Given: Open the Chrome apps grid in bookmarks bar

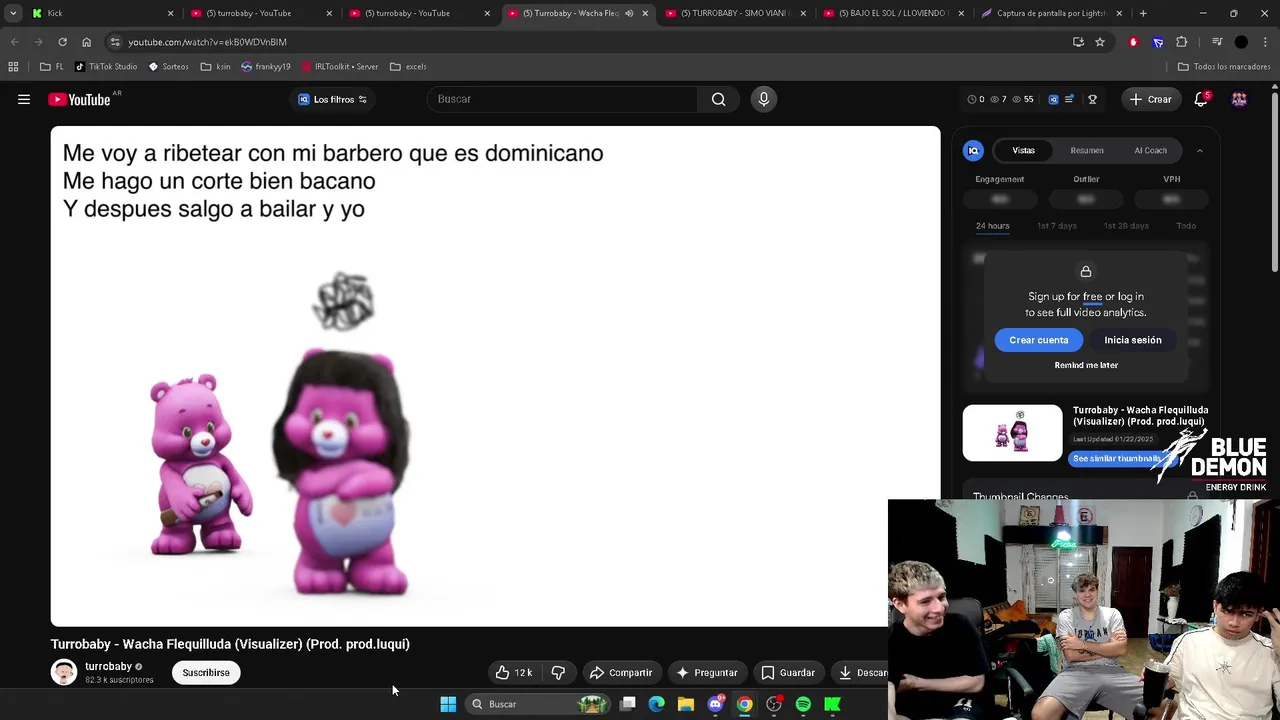Looking at the screenshot, I should (13, 66).
